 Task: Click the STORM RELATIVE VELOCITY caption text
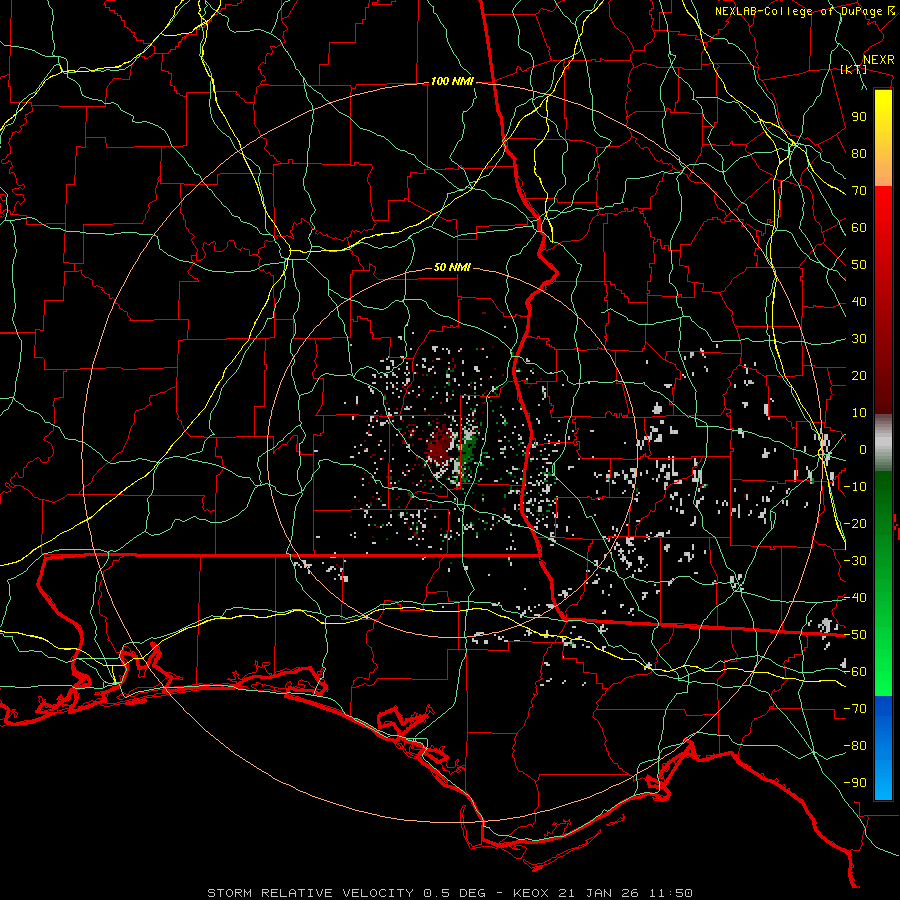click(311, 893)
